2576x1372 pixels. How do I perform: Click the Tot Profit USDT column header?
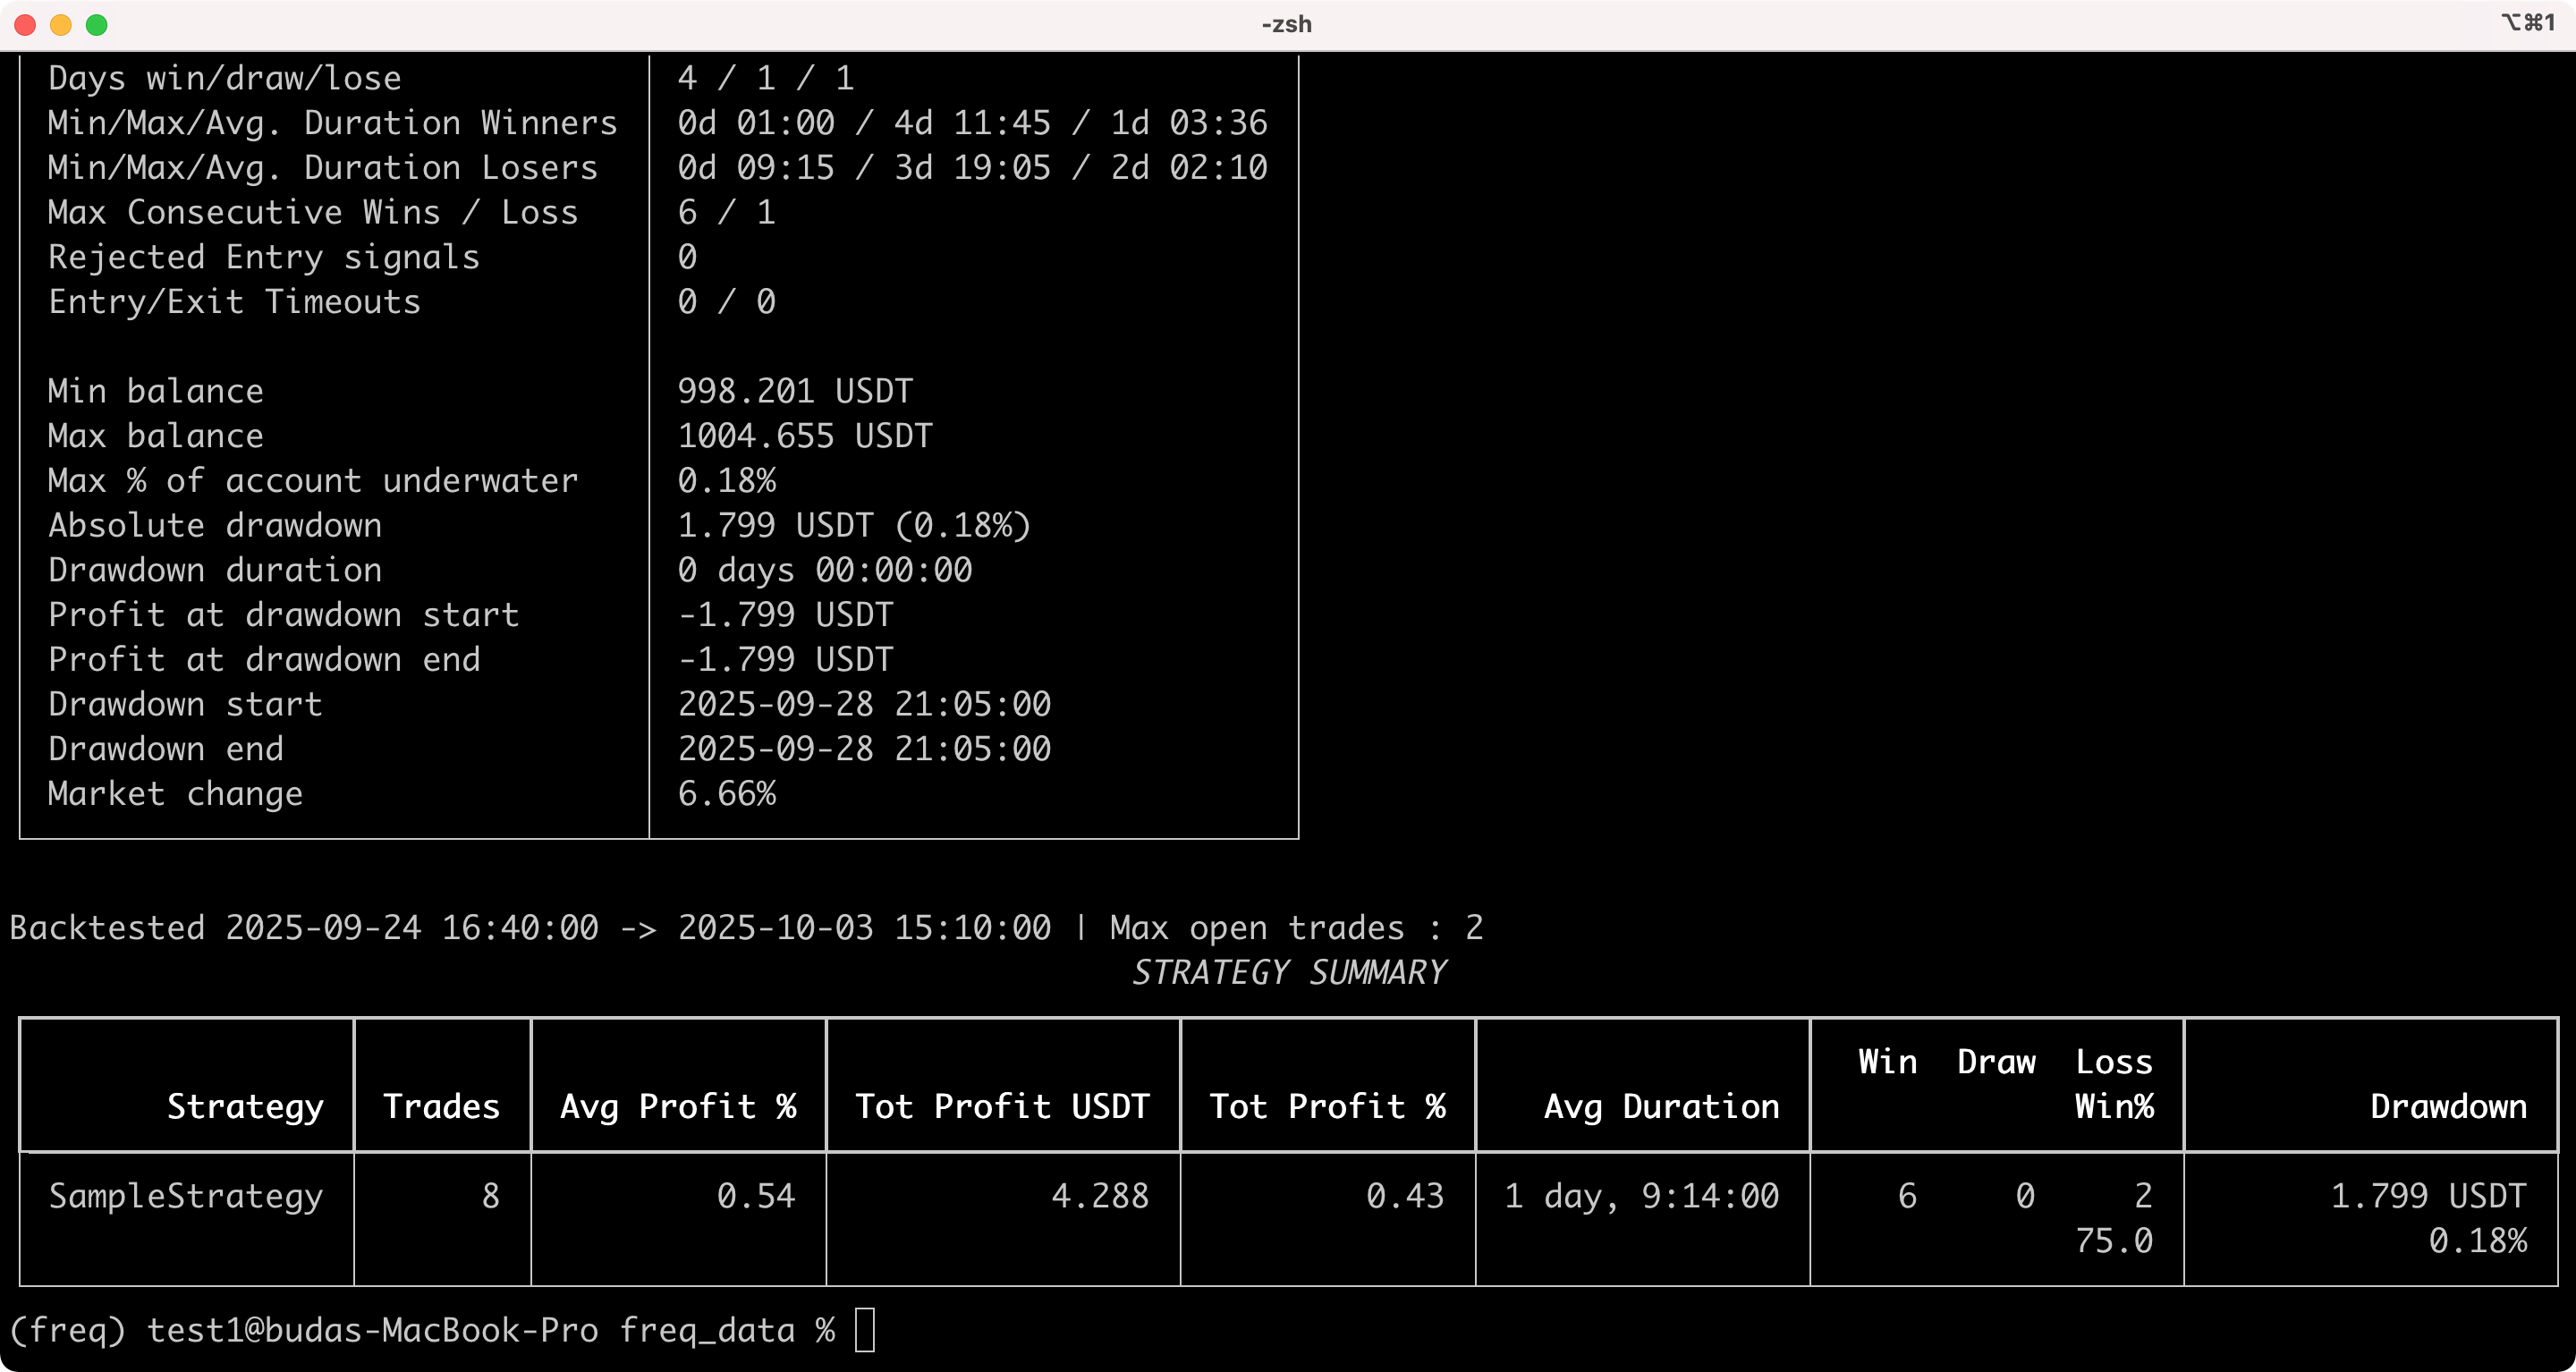coord(1002,1106)
